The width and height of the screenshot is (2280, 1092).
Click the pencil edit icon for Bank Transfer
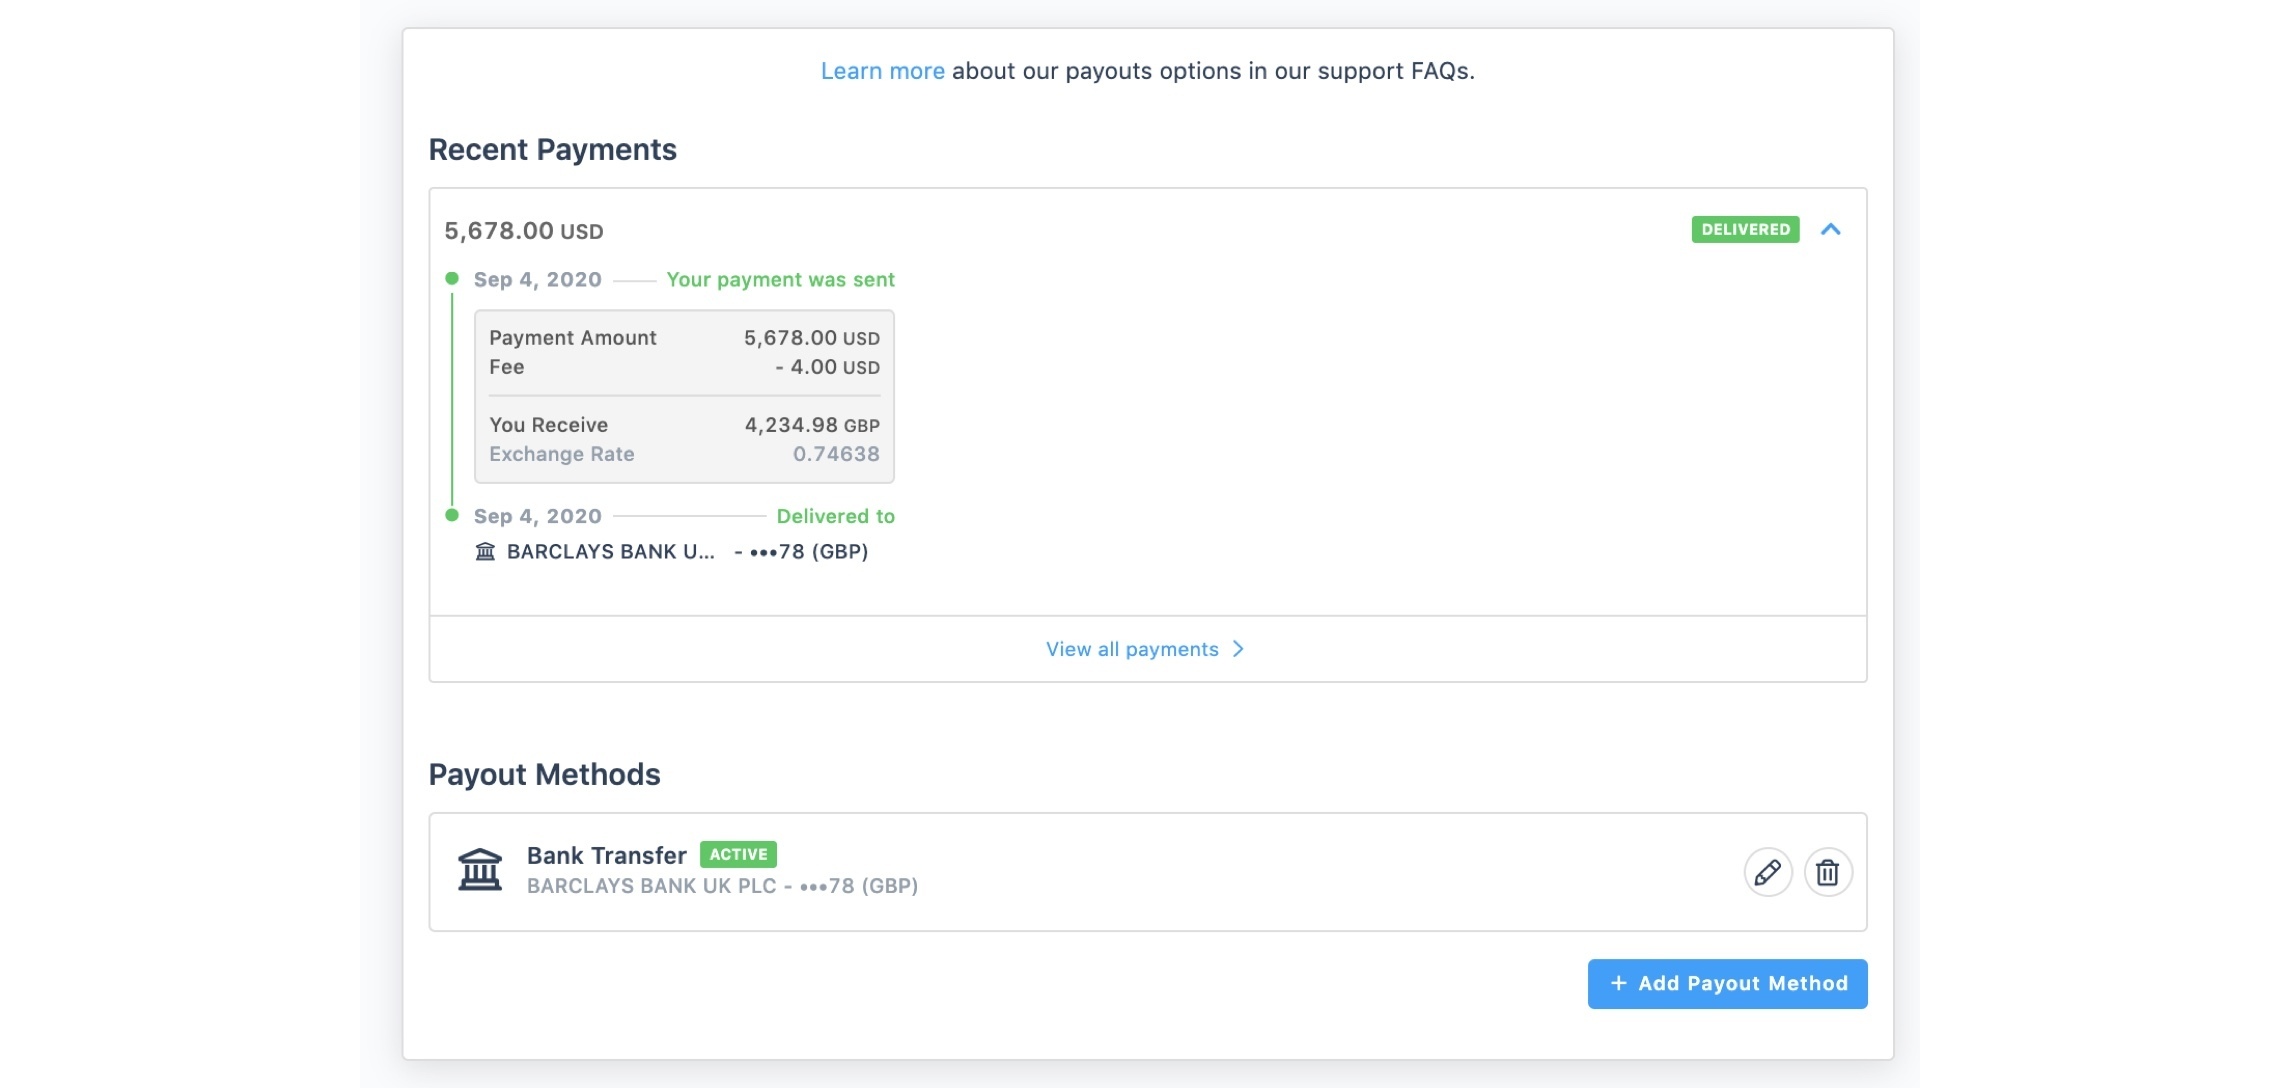tap(1767, 873)
